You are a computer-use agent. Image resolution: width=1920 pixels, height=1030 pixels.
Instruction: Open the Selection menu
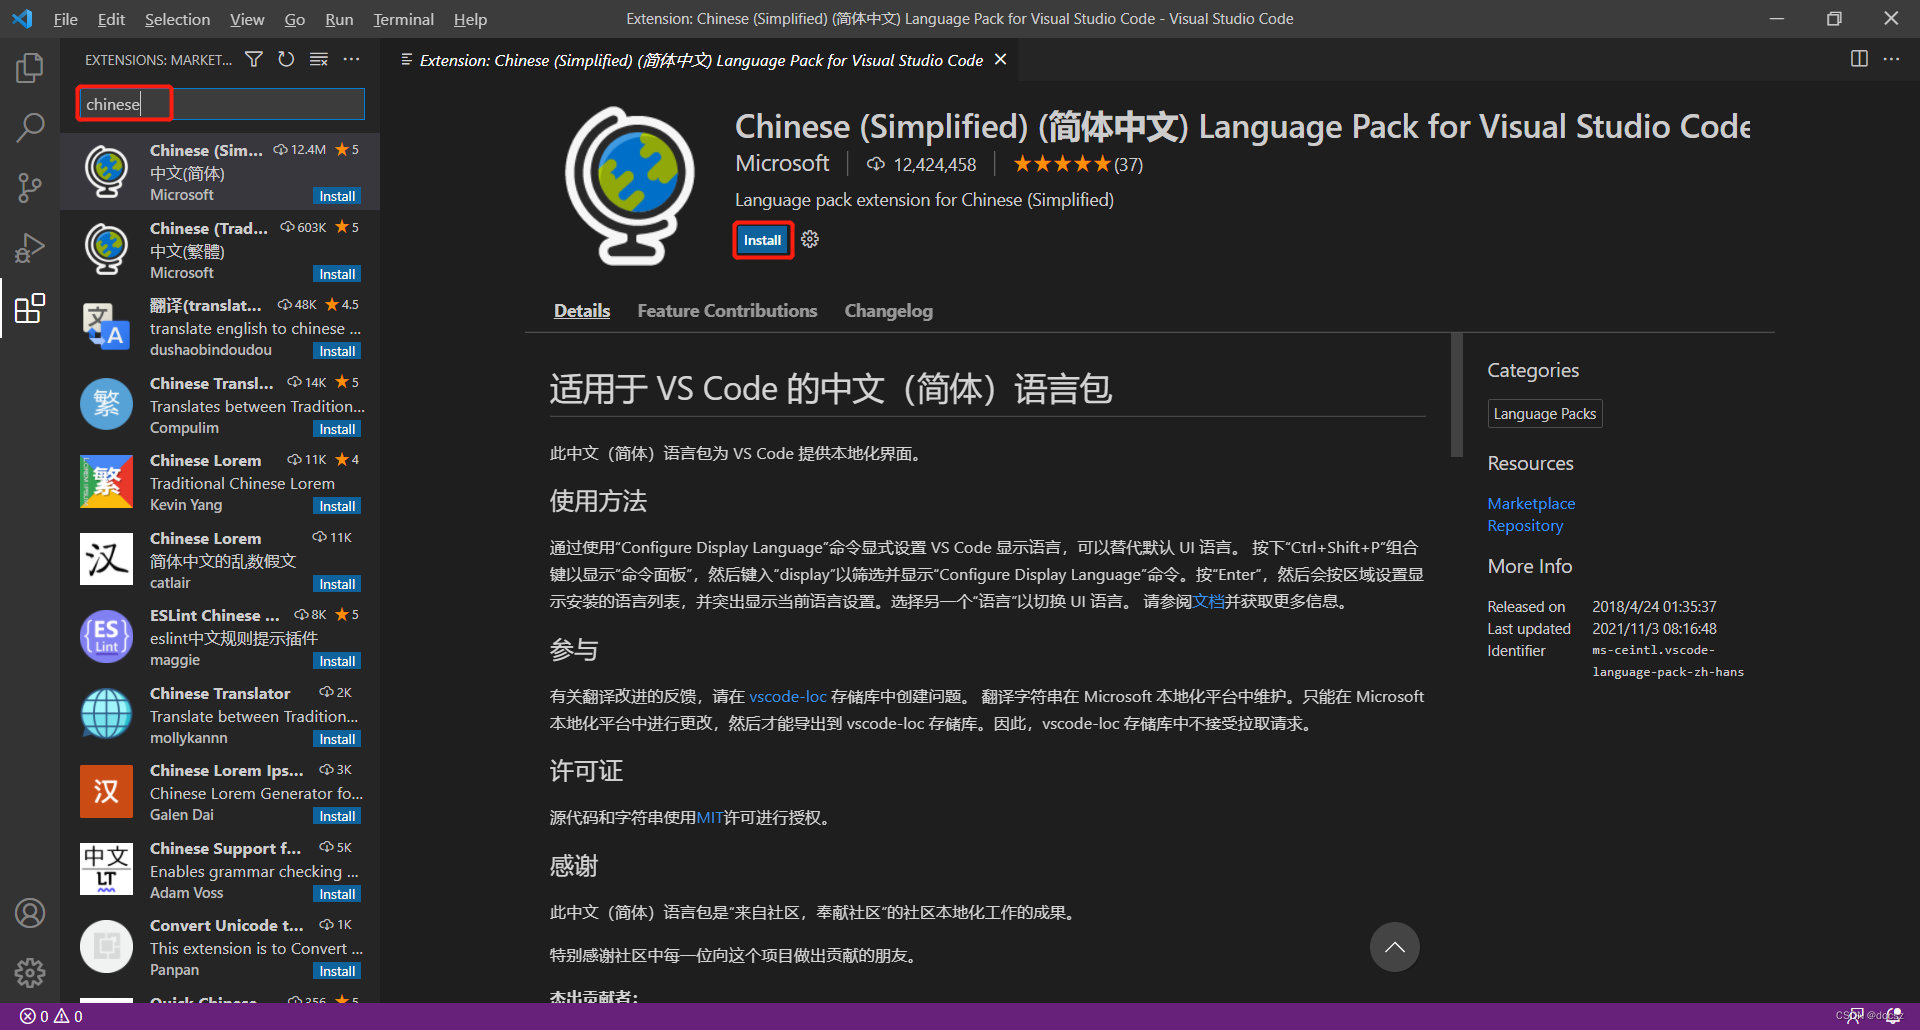(x=177, y=19)
